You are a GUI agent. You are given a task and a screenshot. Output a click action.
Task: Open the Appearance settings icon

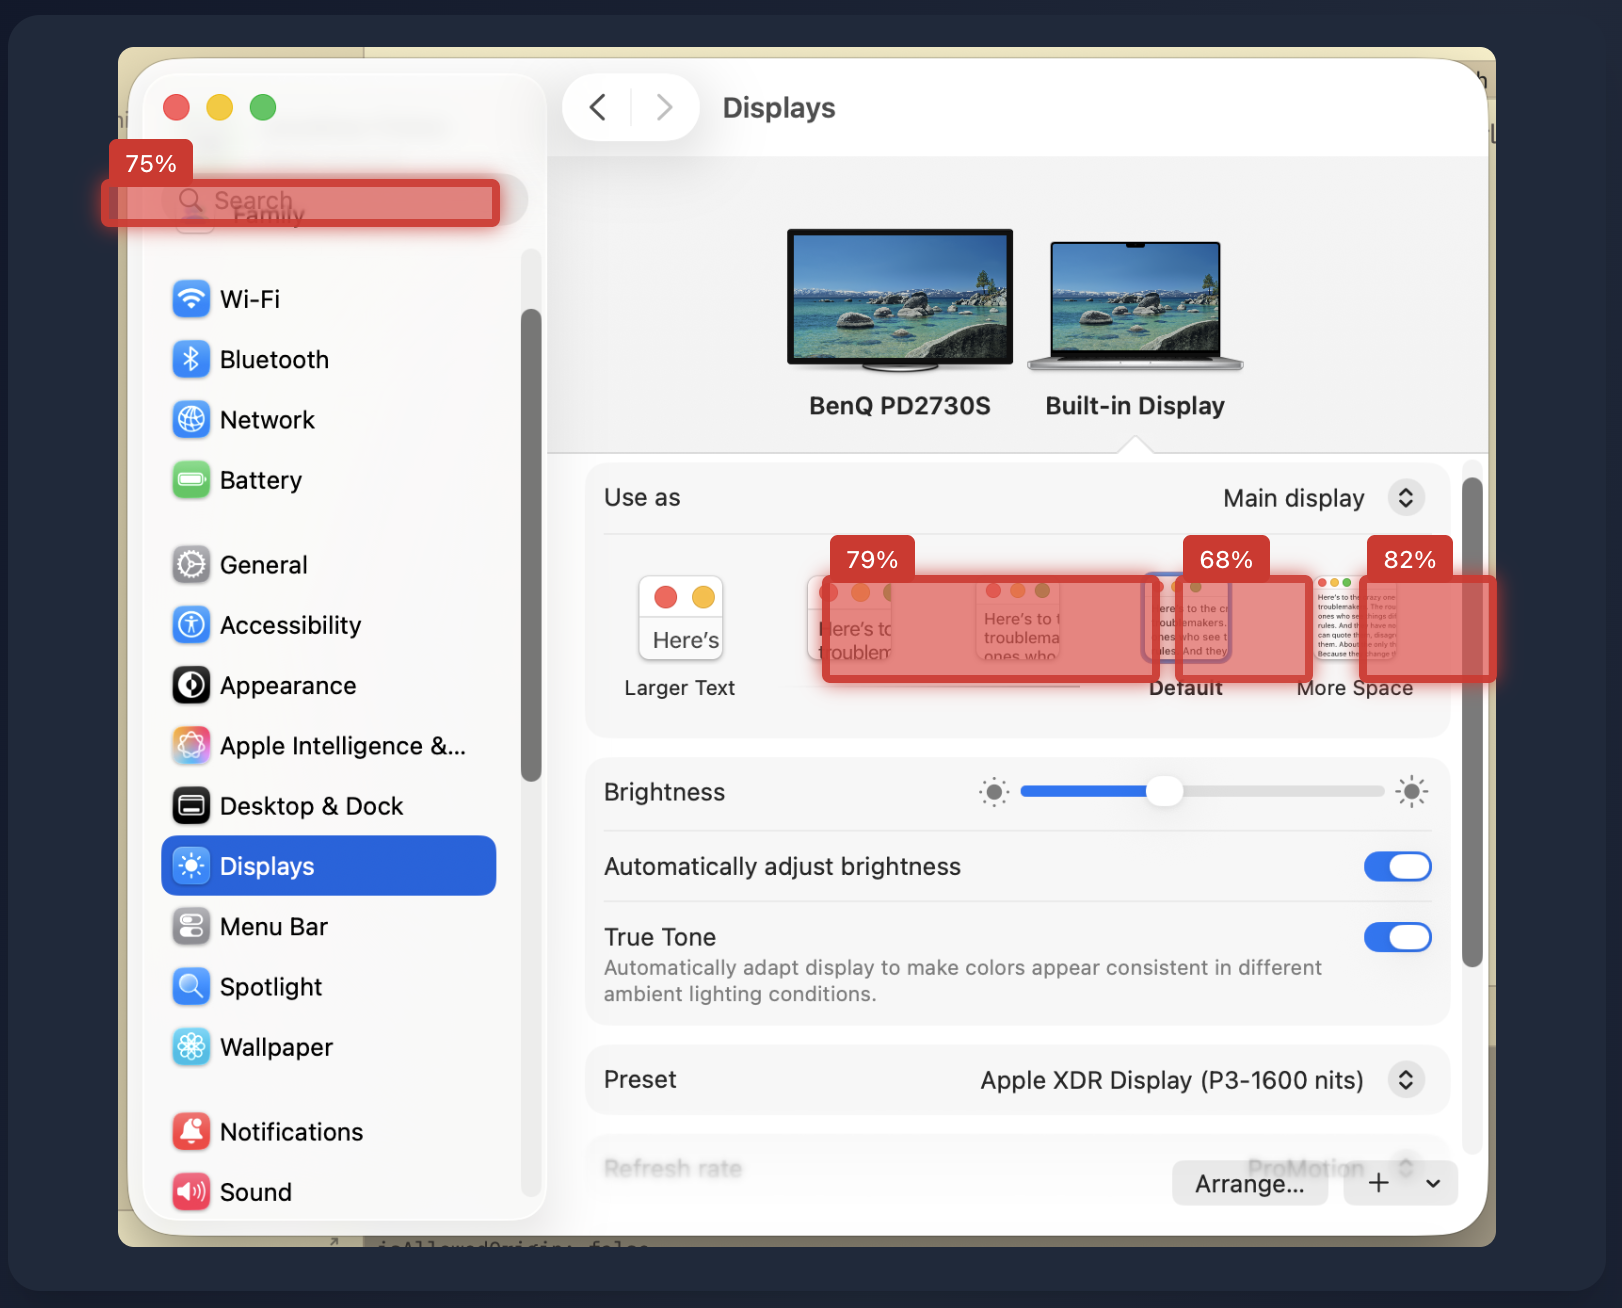191,686
